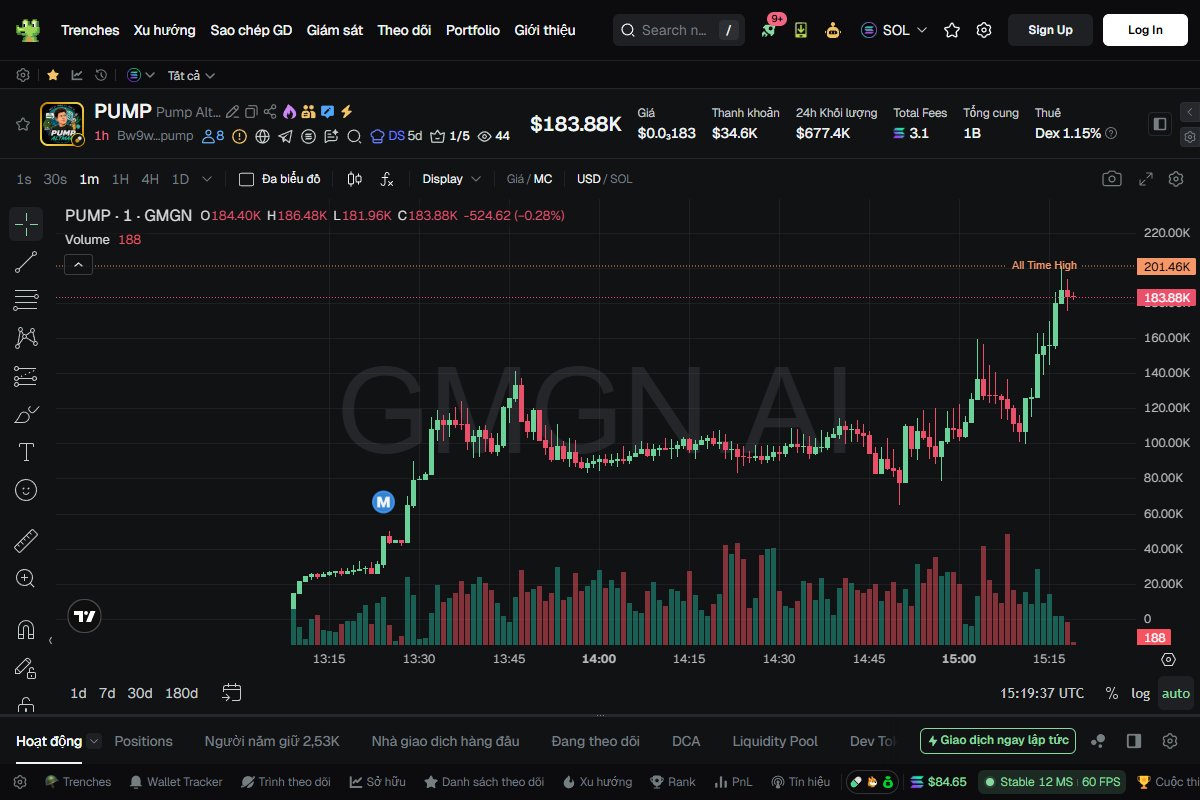
Task: Toggle percent scale on price axis
Action: click(x=1112, y=693)
